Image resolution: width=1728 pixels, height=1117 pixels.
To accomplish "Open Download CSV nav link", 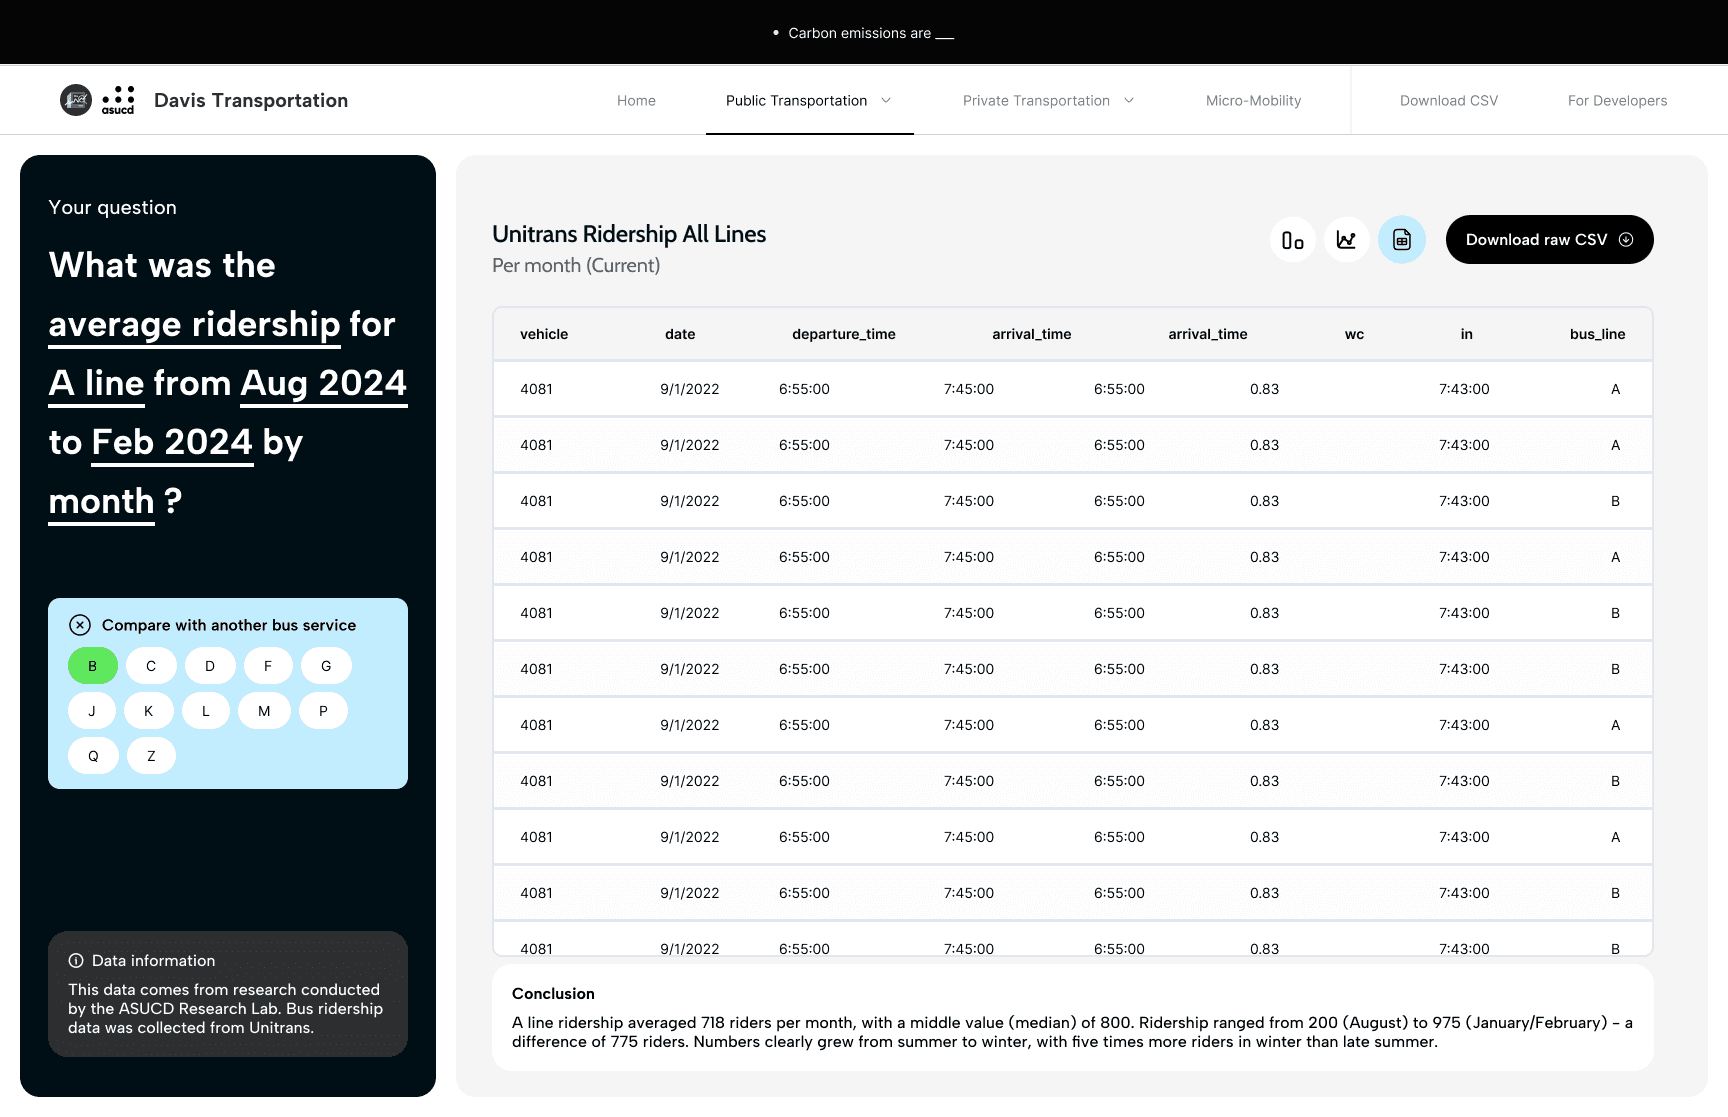I will tap(1448, 101).
